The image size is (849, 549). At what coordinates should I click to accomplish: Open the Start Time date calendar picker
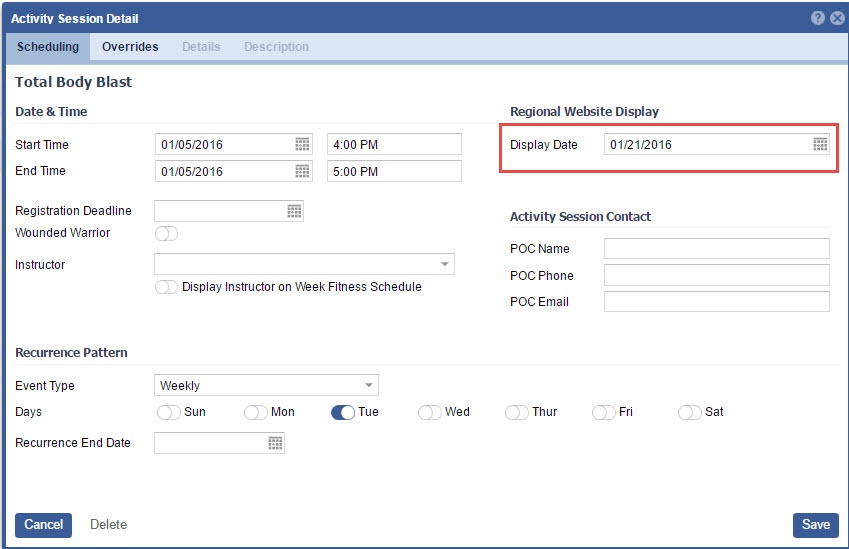[x=302, y=145]
